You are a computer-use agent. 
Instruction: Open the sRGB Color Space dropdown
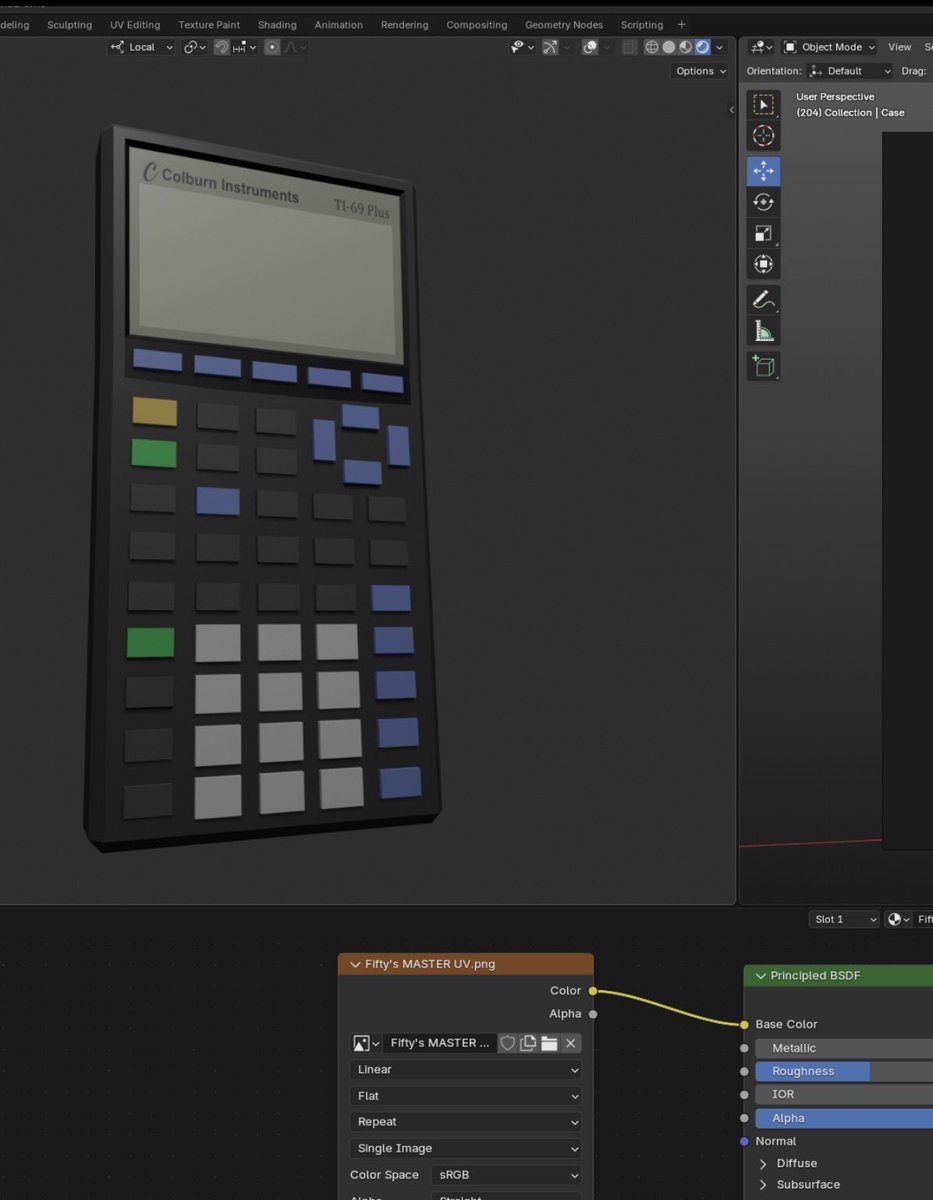click(x=506, y=1175)
